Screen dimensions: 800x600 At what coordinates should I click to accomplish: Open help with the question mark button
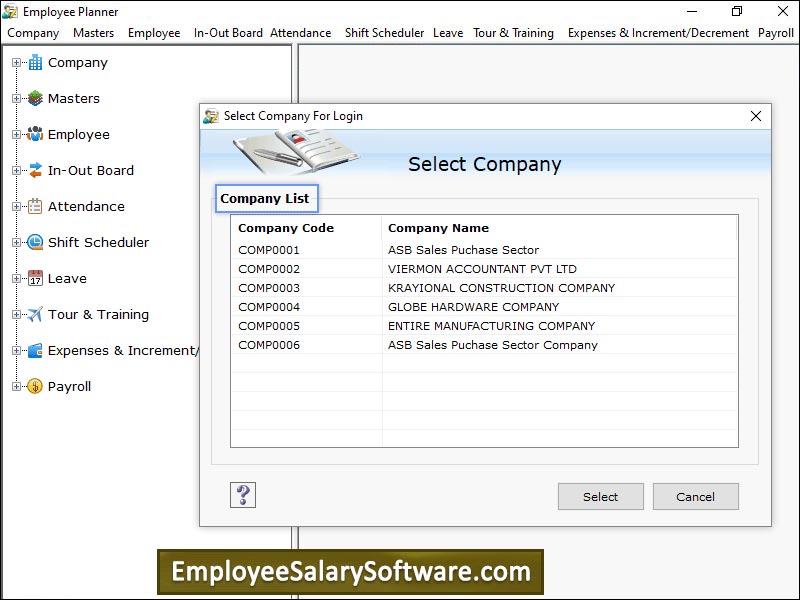pos(243,495)
